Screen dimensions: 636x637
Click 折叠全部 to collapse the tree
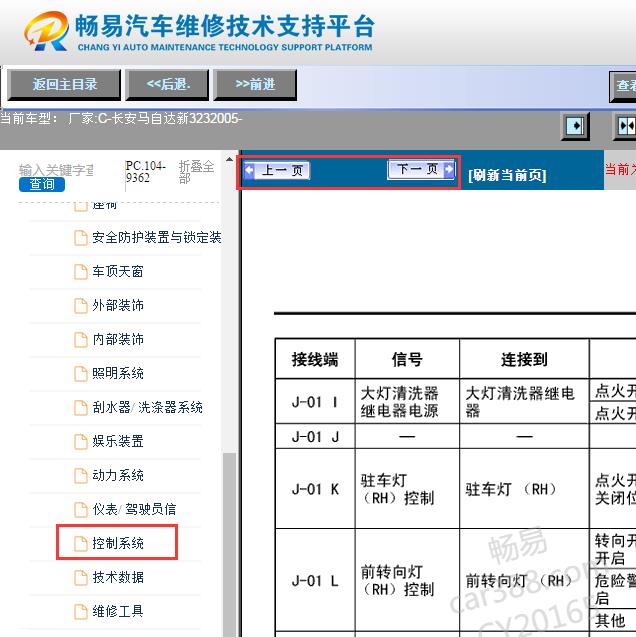click(196, 172)
